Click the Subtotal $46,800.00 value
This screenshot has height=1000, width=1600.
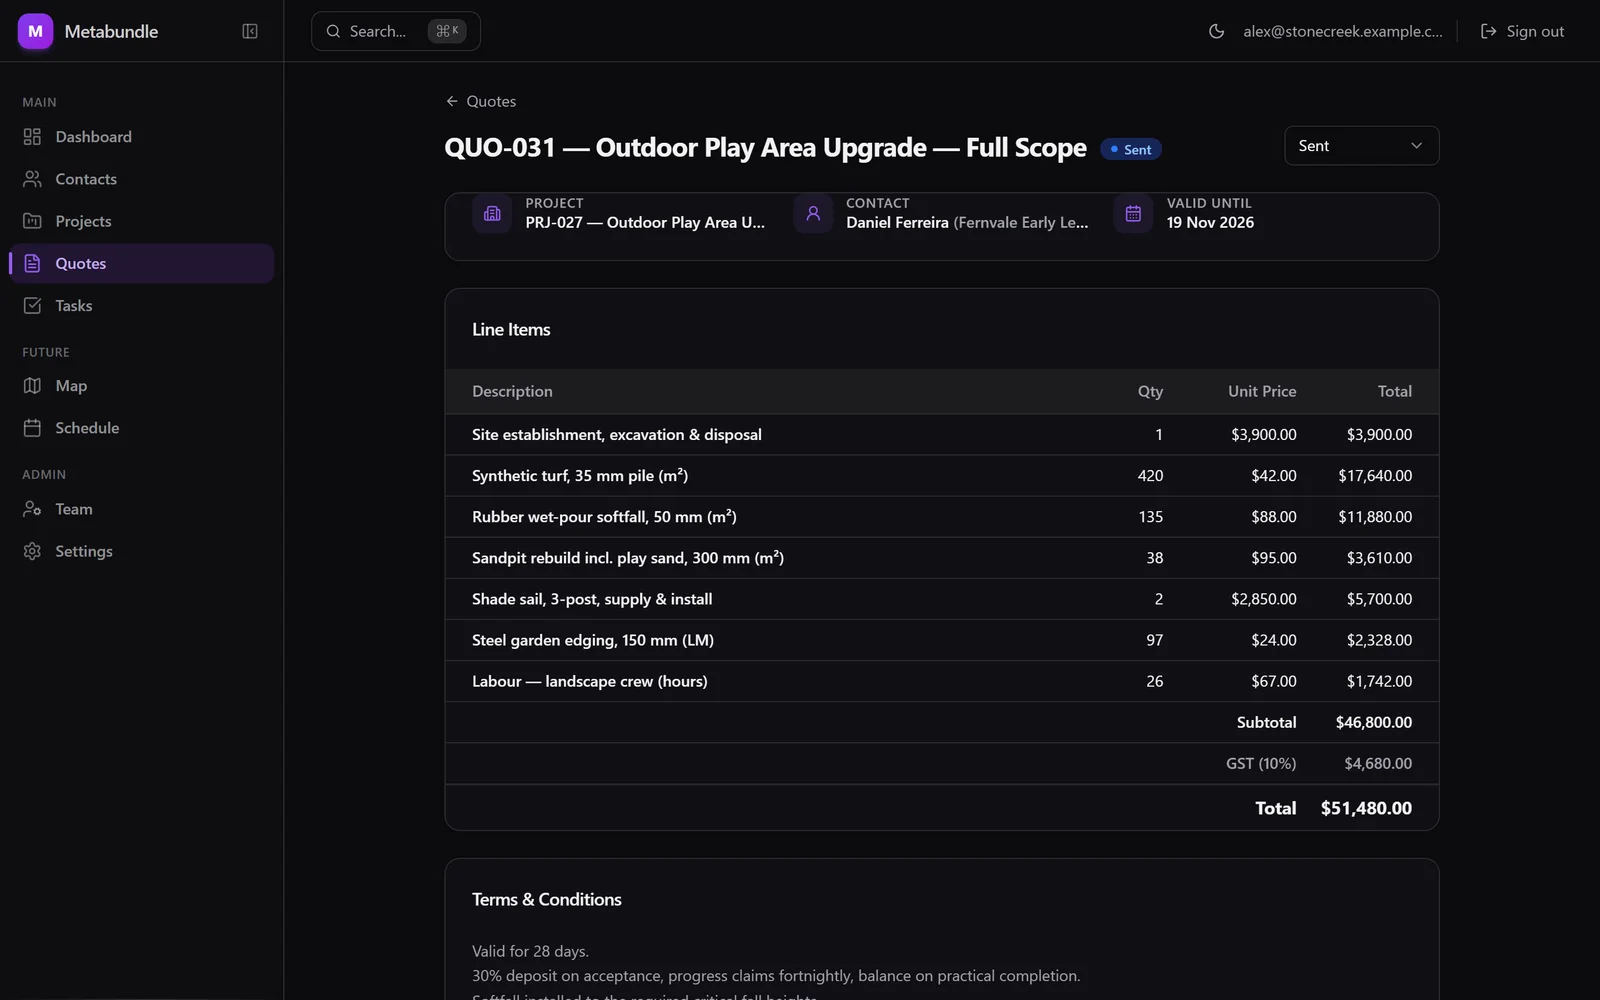(1374, 722)
